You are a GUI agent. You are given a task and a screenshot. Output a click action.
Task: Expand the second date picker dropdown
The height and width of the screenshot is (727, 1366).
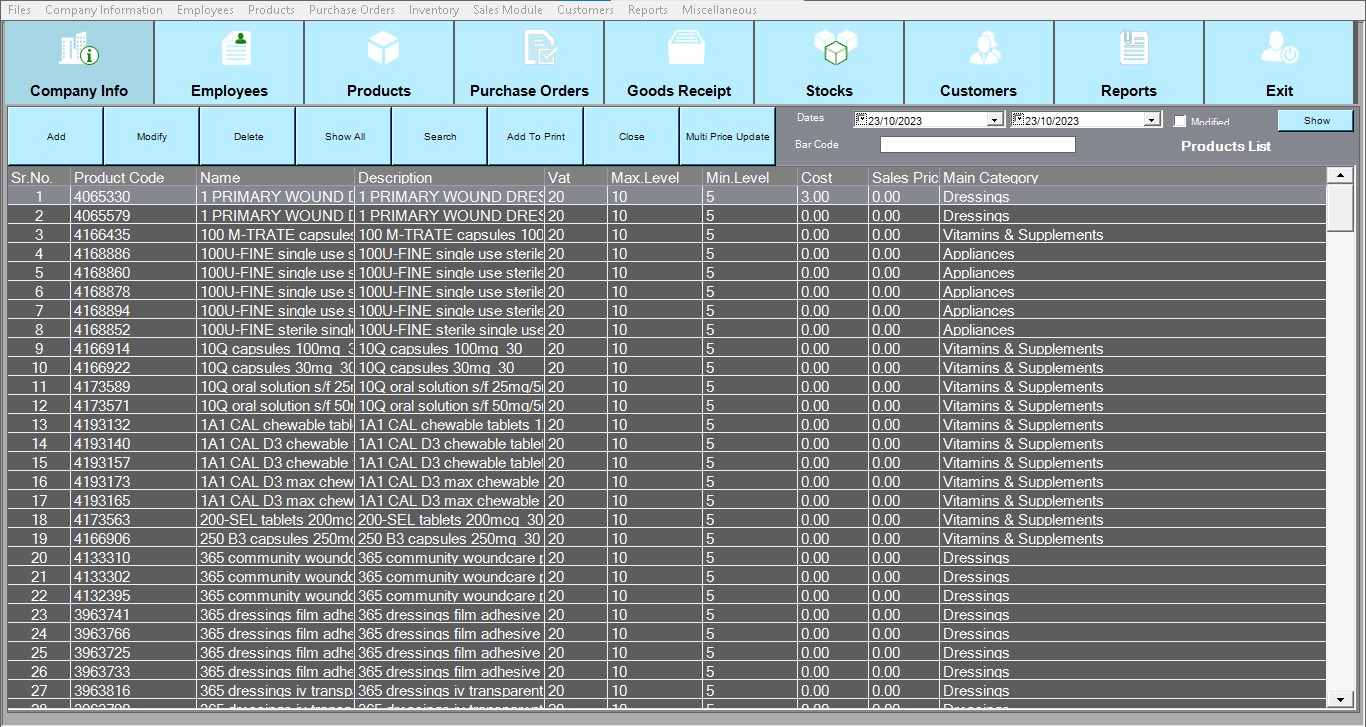1152,121
